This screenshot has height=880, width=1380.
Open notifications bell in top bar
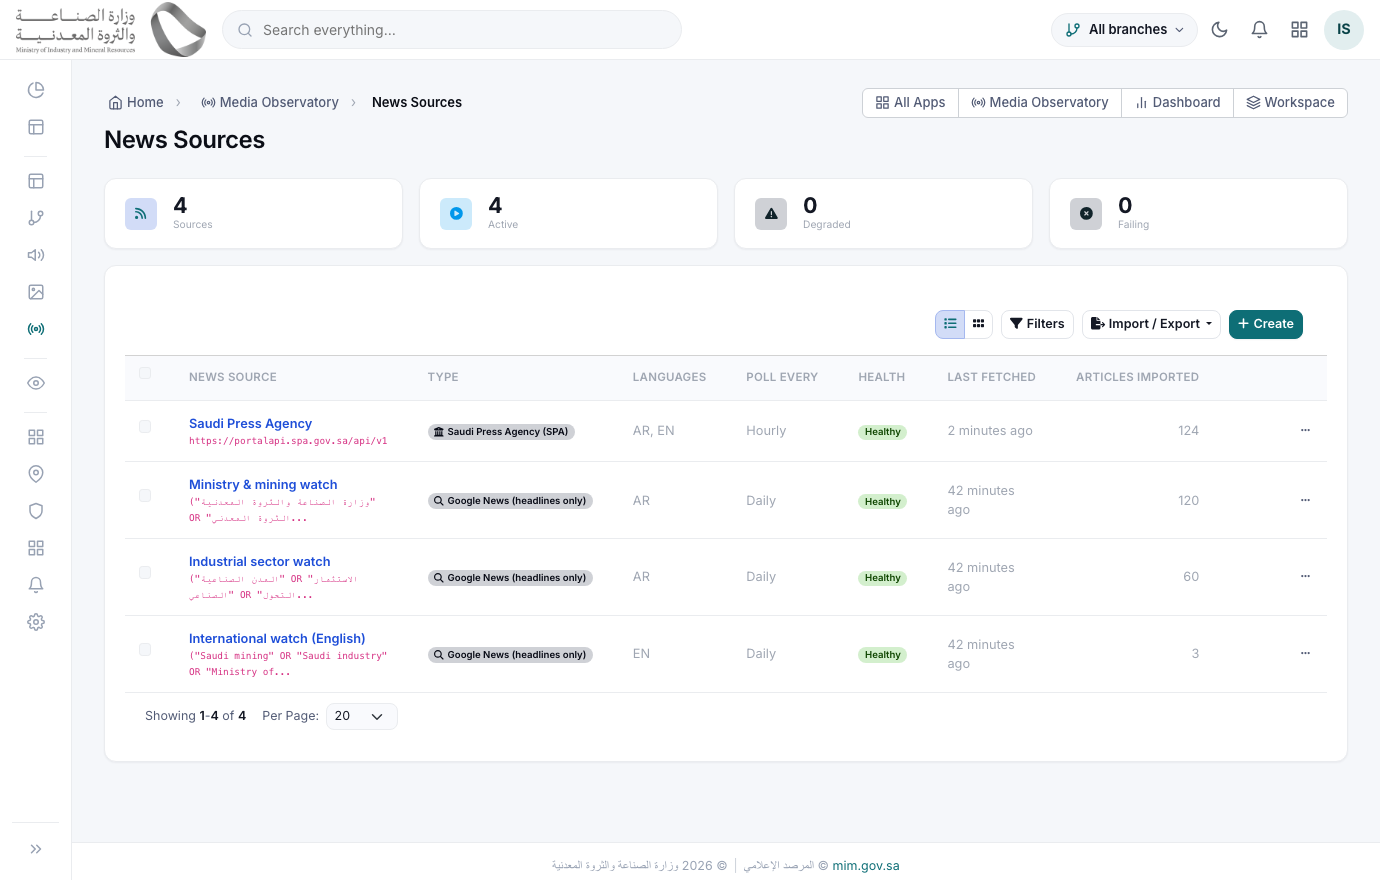tap(1259, 30)
